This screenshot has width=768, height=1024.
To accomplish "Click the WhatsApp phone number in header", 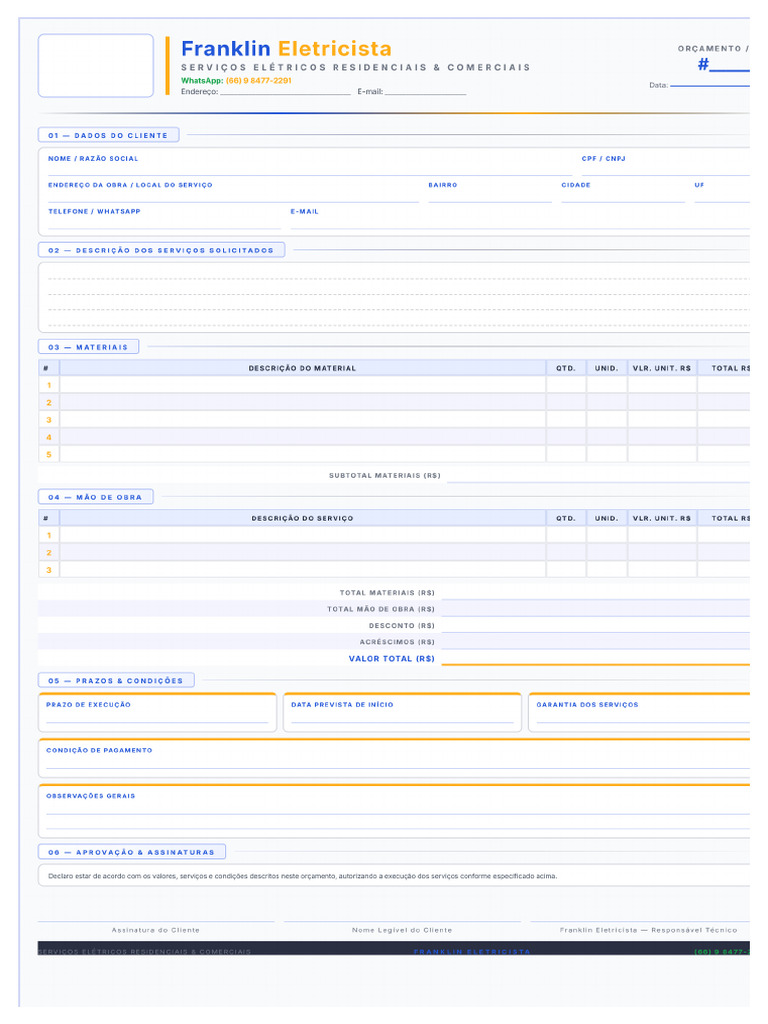I will [259, 80].
